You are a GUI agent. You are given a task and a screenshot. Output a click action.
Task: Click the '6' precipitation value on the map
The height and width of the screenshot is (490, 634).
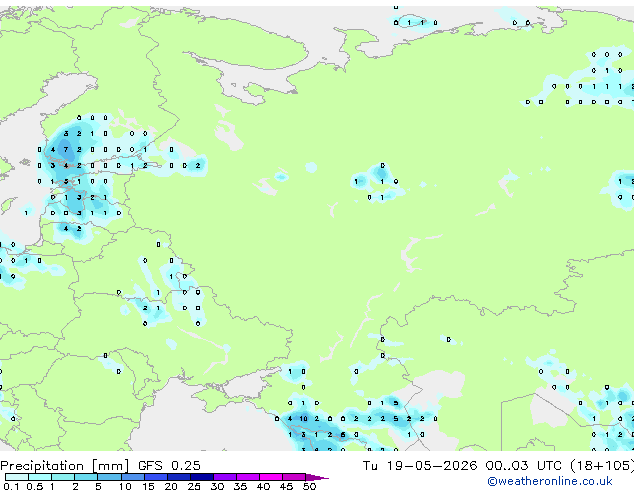343,435
